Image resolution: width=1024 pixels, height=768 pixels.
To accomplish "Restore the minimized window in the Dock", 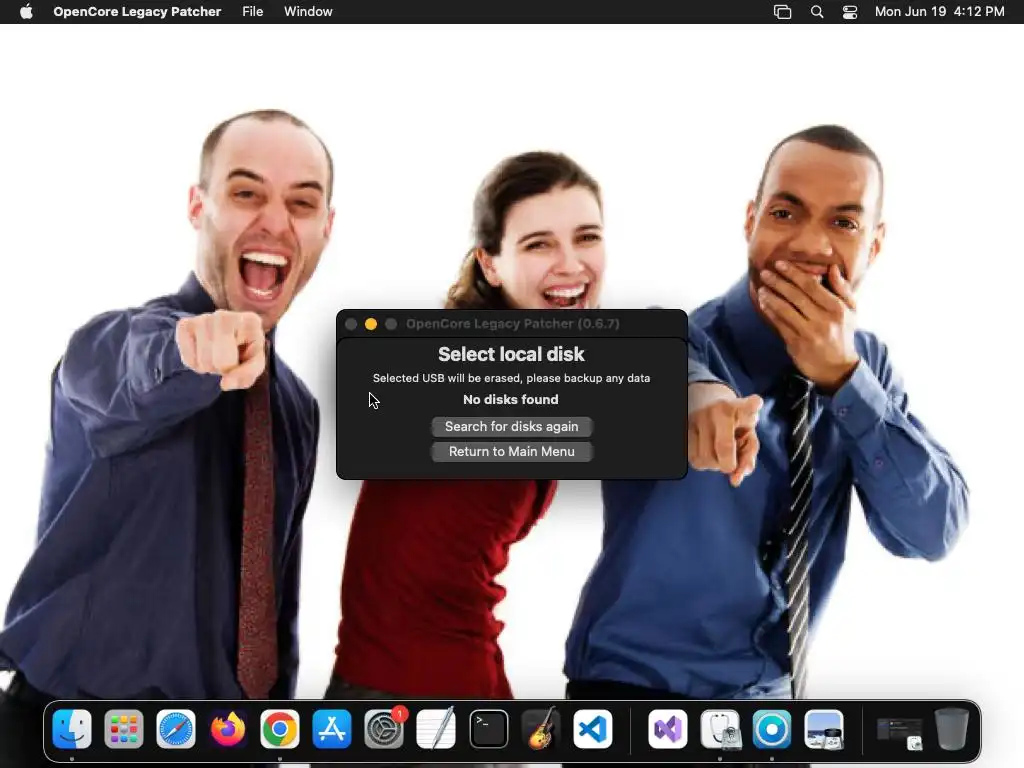I will 899,733.
